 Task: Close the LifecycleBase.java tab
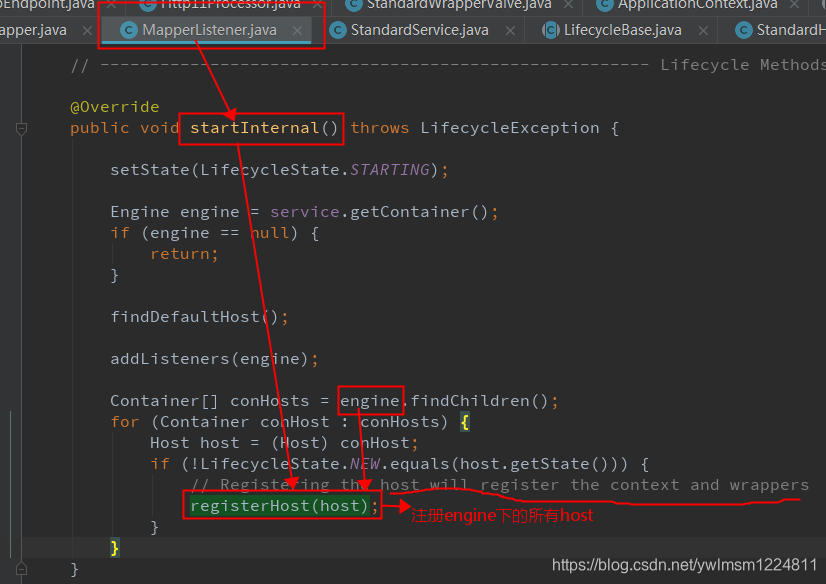coord(703,31)
